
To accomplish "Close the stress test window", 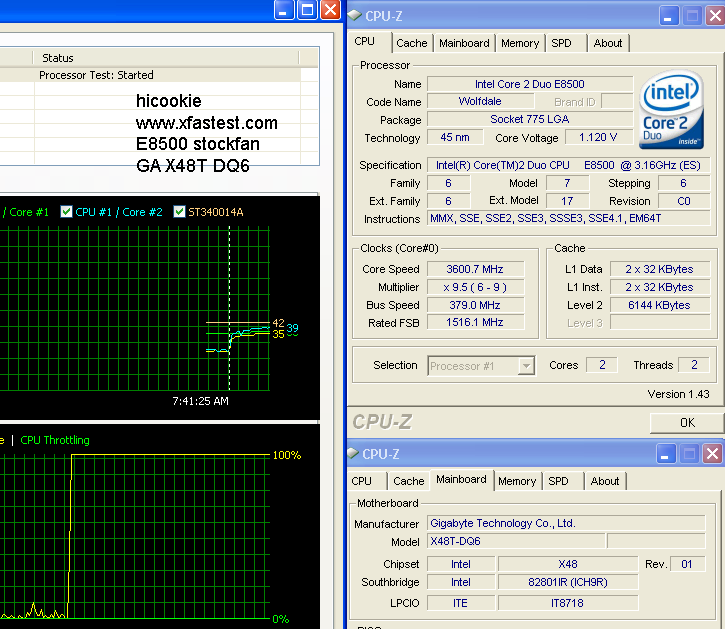I will tap(330, 10).
